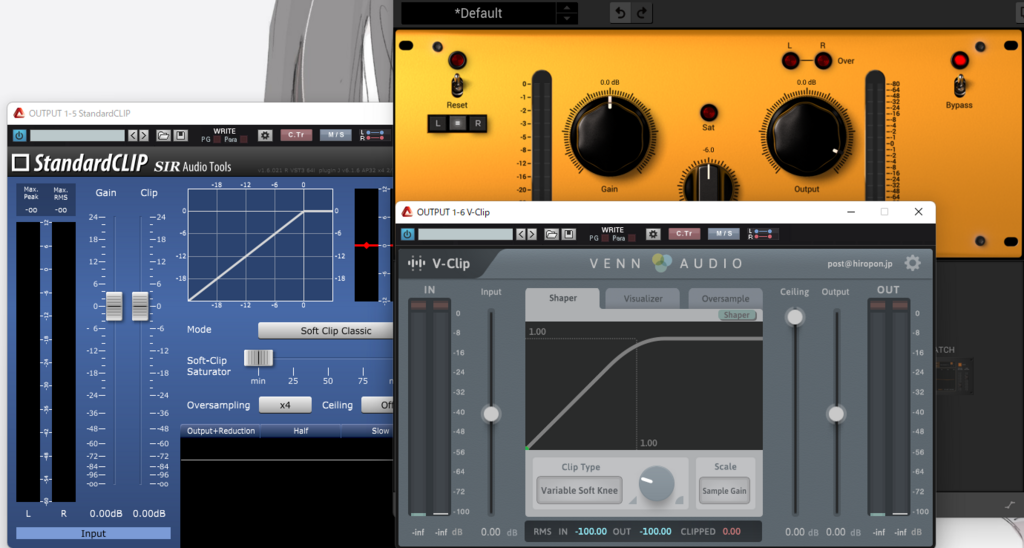Save preset floppy icon in V-Clip window

tap(569, 234)
